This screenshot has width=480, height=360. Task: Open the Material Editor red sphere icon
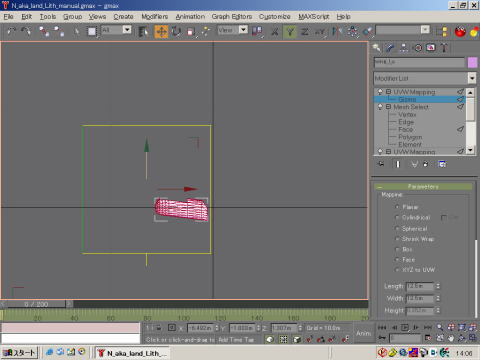pos(460,31)
